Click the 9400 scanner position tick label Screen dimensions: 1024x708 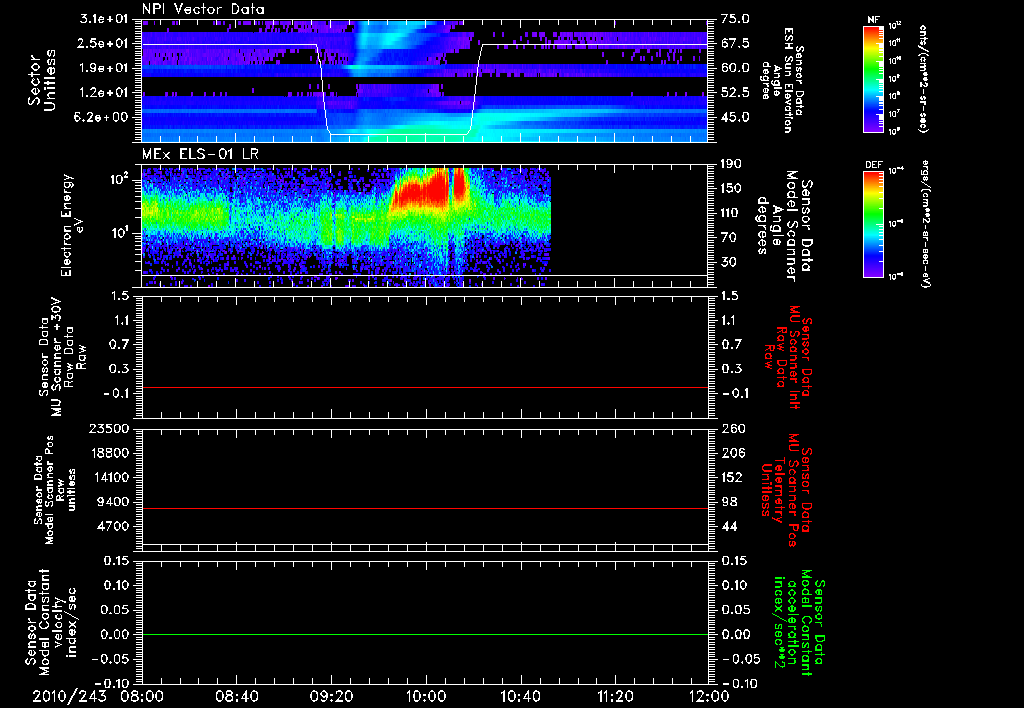tap(114, 502)
